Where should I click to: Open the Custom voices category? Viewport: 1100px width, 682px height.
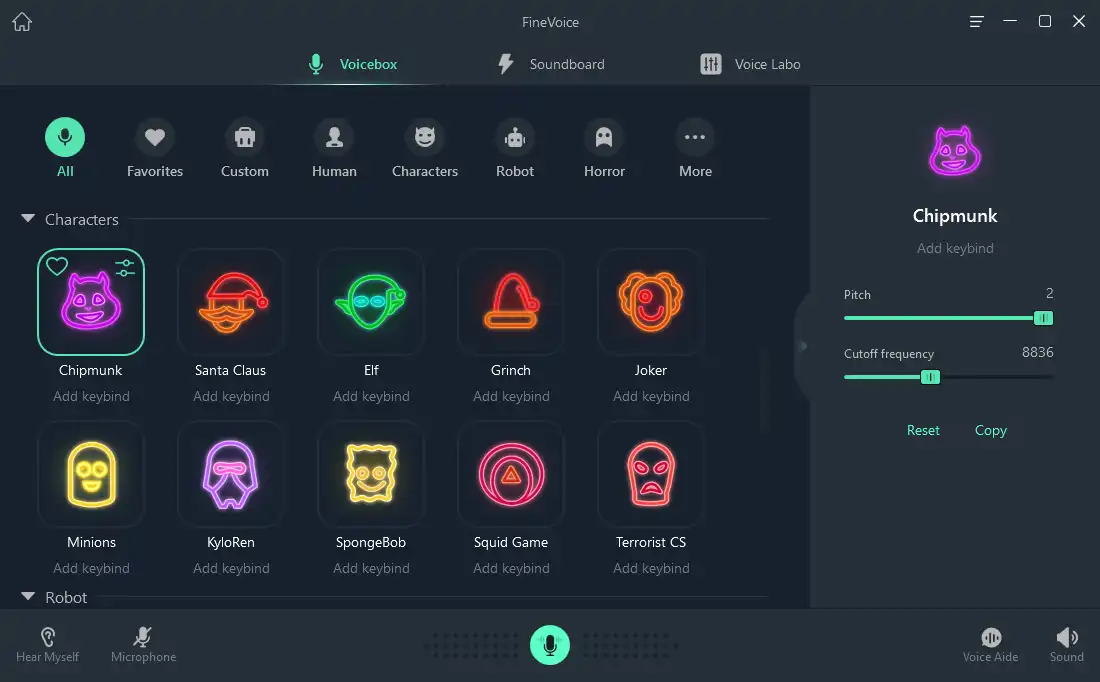pyautogui.click(x=245, y=148)
